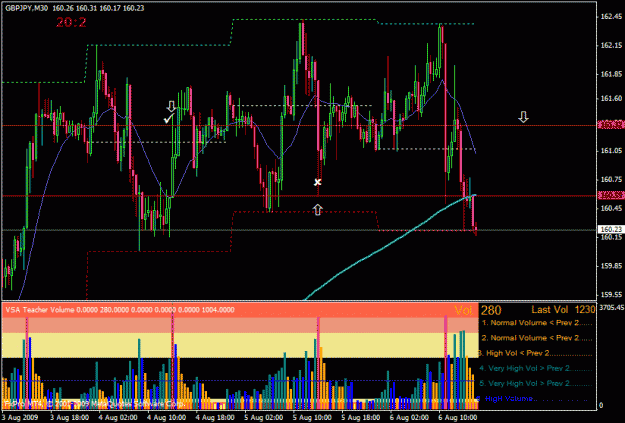625x423 pixels.
Task: Click the tall pink volume bar at 4 Aug 10:00
Action: pos(173,361)
